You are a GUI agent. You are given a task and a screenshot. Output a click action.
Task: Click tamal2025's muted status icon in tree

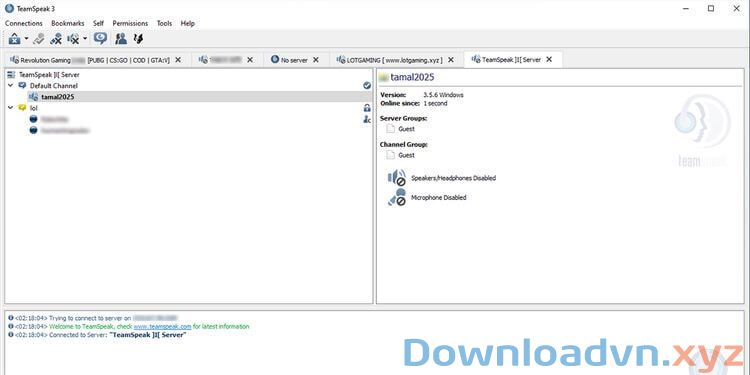tap(33, 97)
